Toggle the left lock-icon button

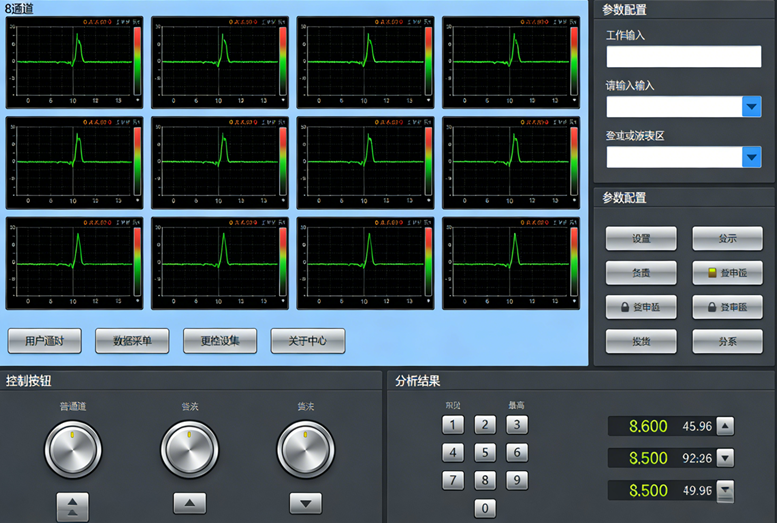[640, 308]
